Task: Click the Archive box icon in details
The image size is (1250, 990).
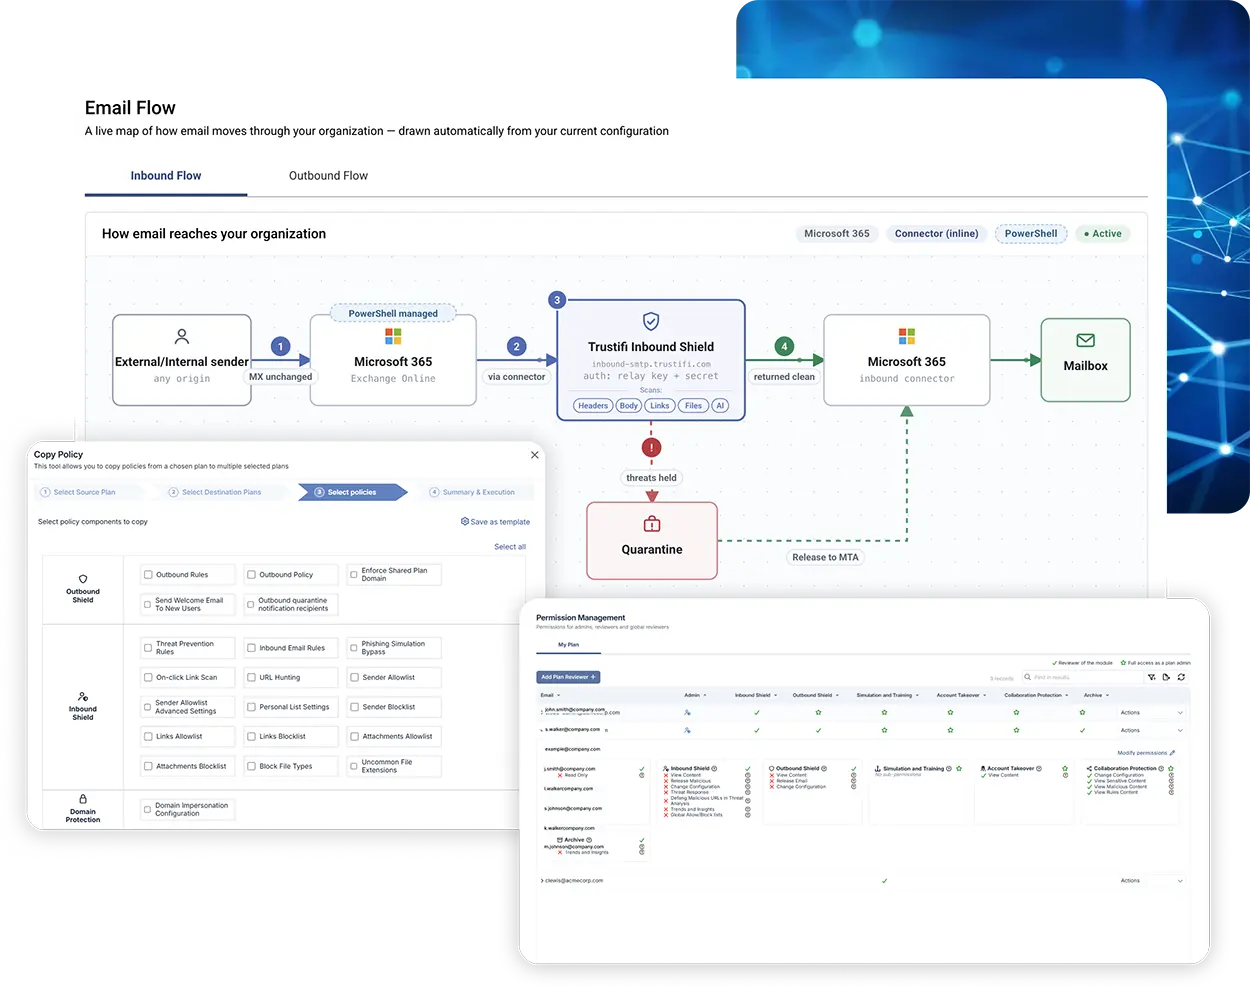Action: click(x=560, y=840)
